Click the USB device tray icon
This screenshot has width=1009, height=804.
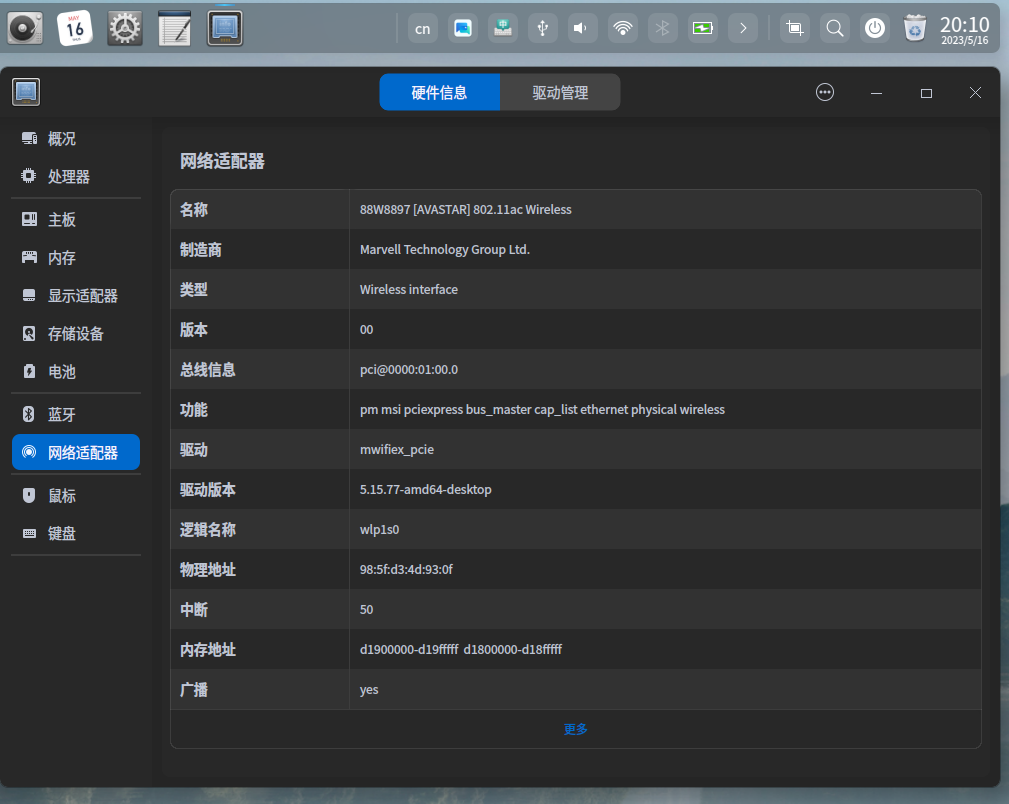point(542,28)
